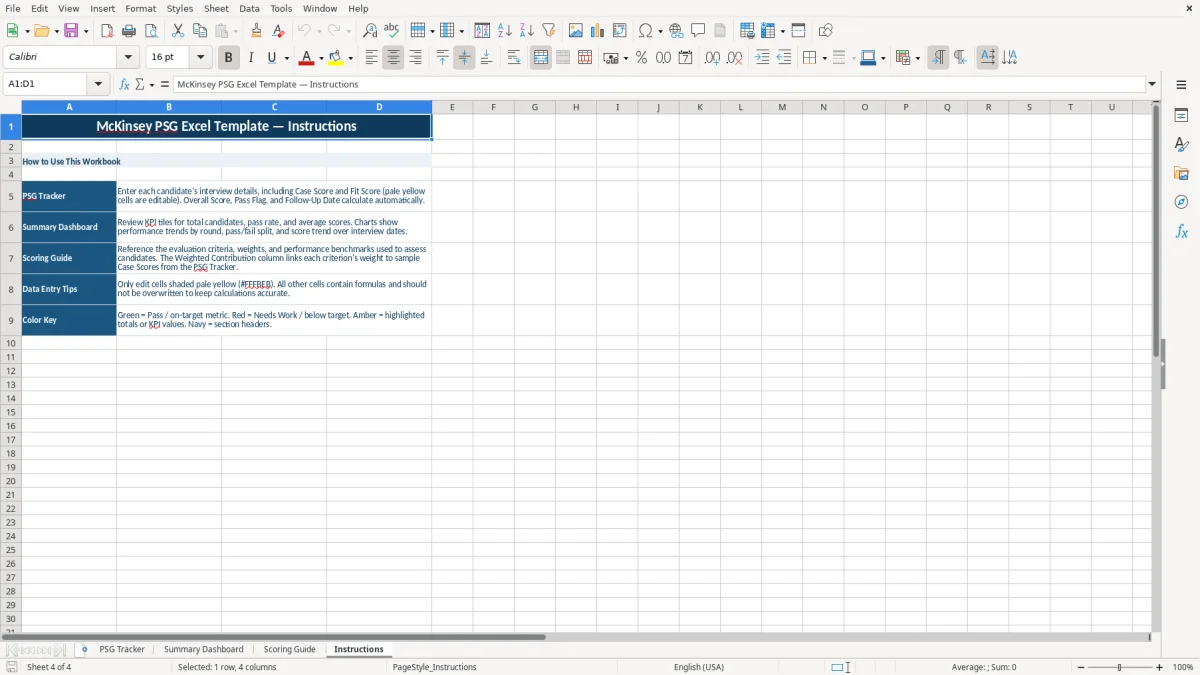Apply yellow Background Color swatch
The width and height of the screenshot is (1200, 675).
click(x=336, y=58)
